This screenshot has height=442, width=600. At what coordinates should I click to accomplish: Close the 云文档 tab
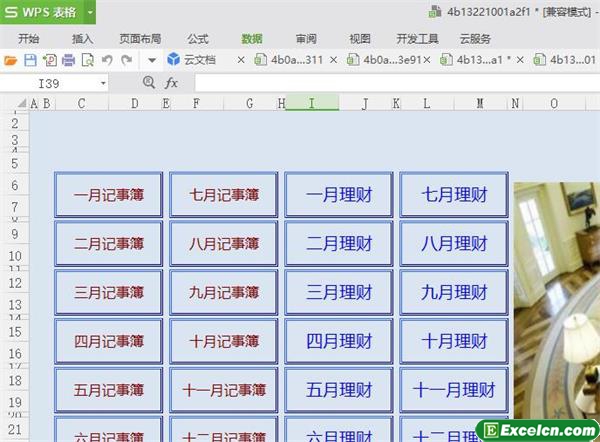tap(241, 60)
